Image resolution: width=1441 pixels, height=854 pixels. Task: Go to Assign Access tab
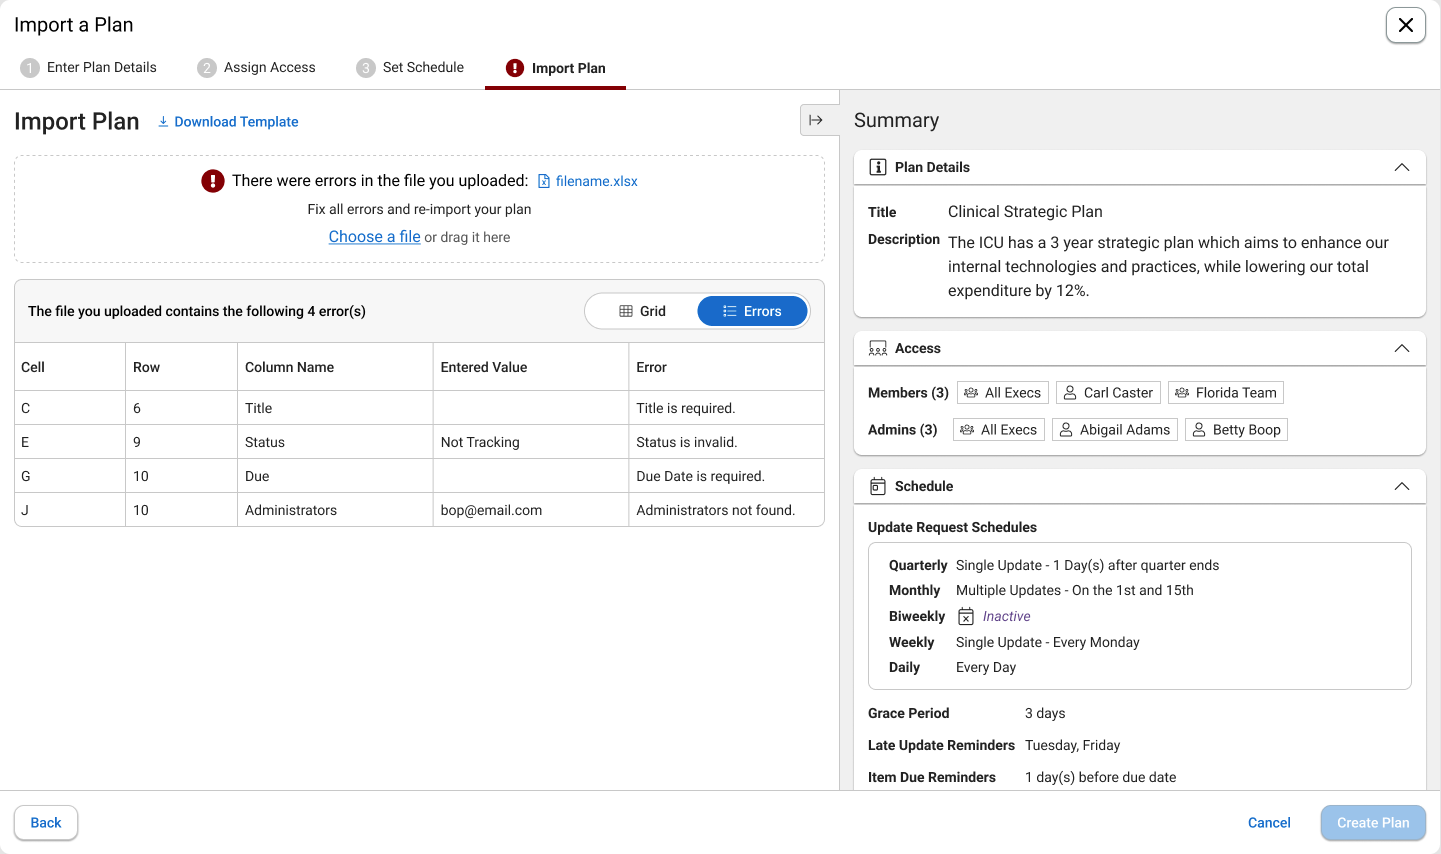pos(256,68)
